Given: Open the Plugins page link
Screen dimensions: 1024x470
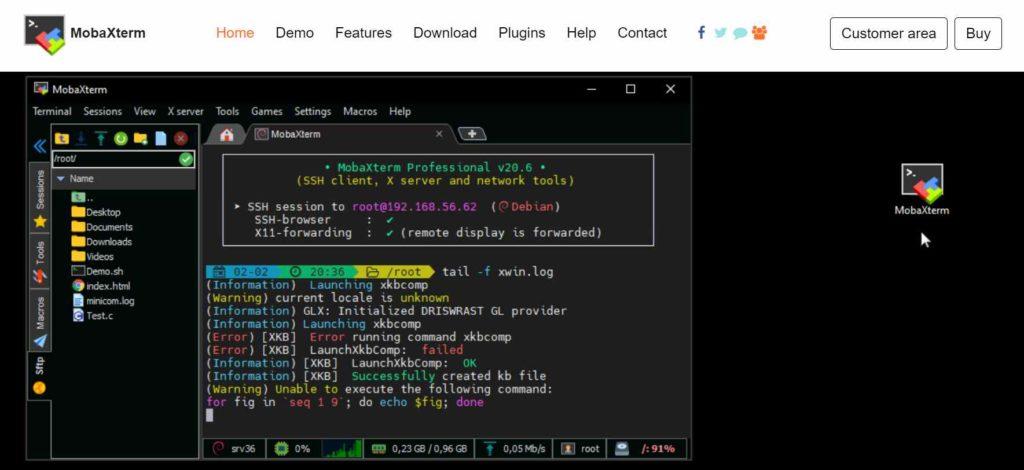Looking at the screenshot, I should (522, 33).
